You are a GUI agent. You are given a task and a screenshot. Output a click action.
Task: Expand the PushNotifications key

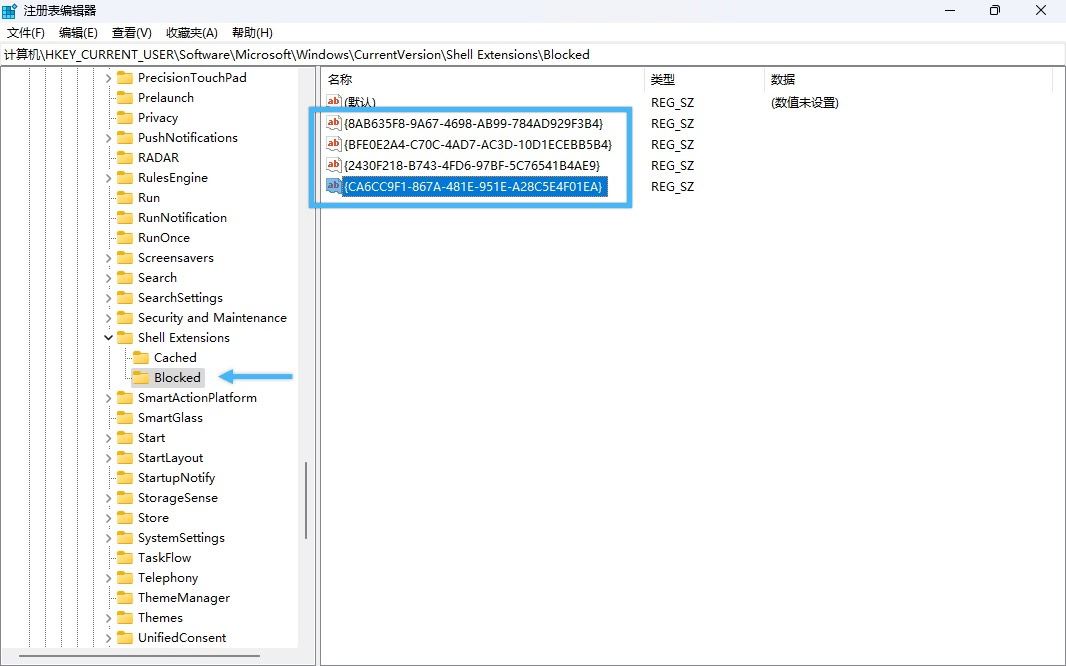point(109,138)
